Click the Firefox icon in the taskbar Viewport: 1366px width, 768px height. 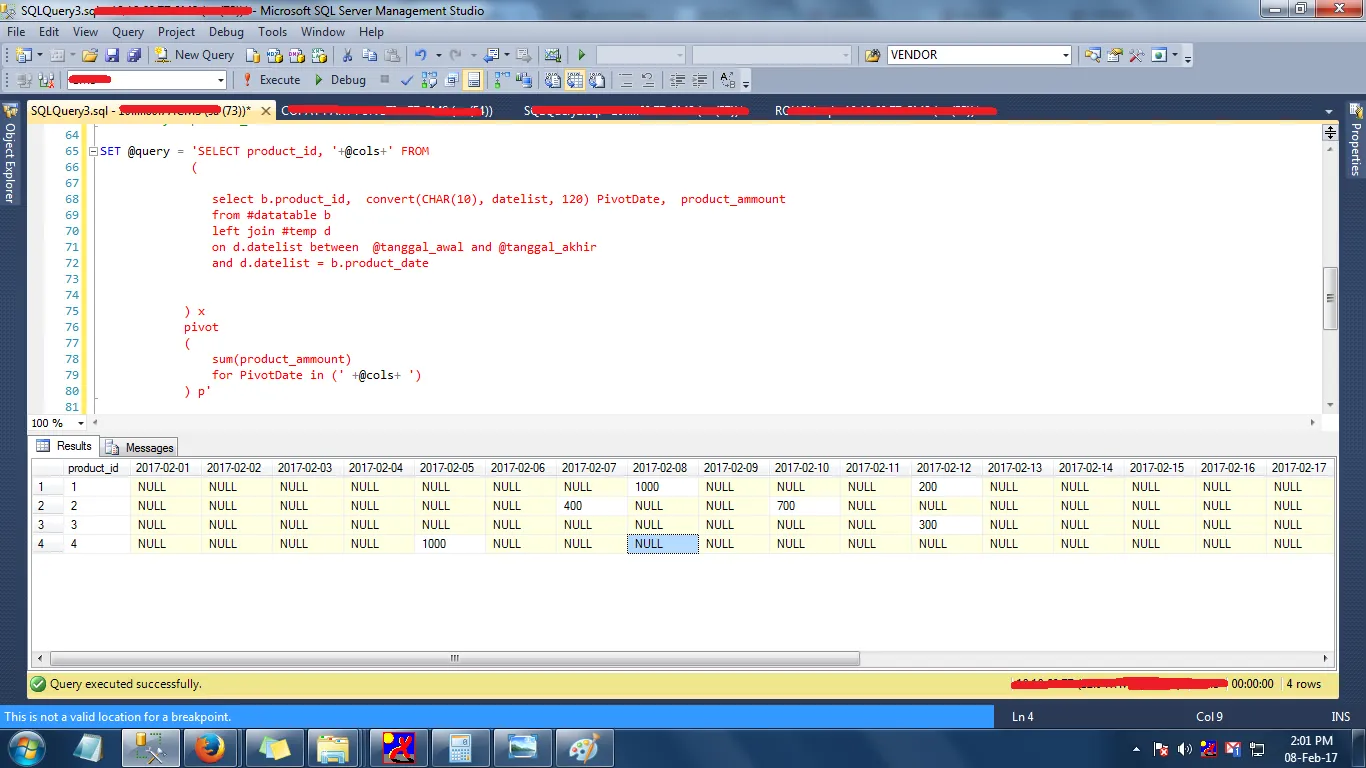pos(210,747)
